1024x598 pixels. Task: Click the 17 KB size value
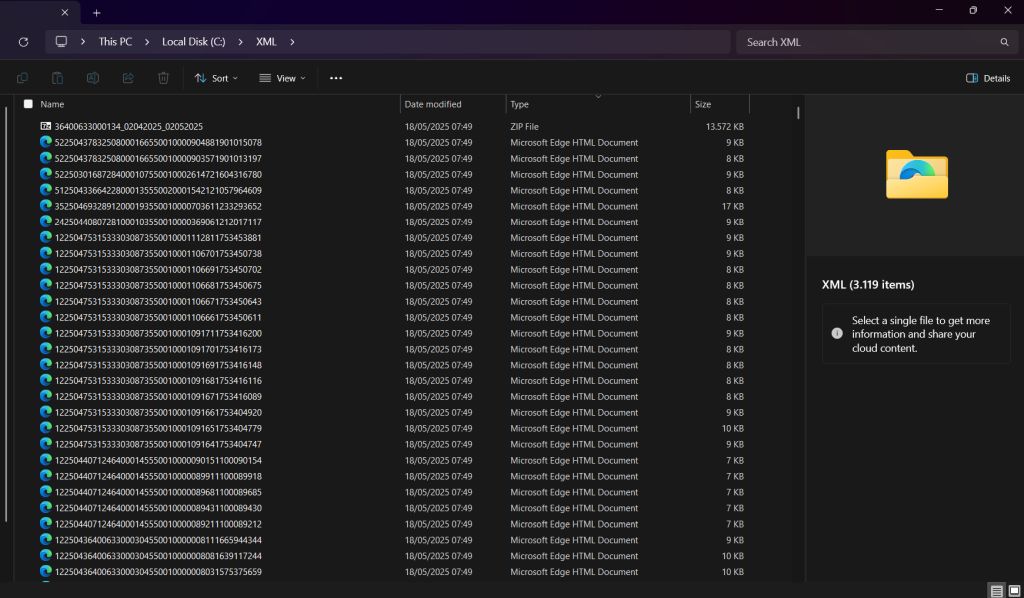click(x=733, y=206)
